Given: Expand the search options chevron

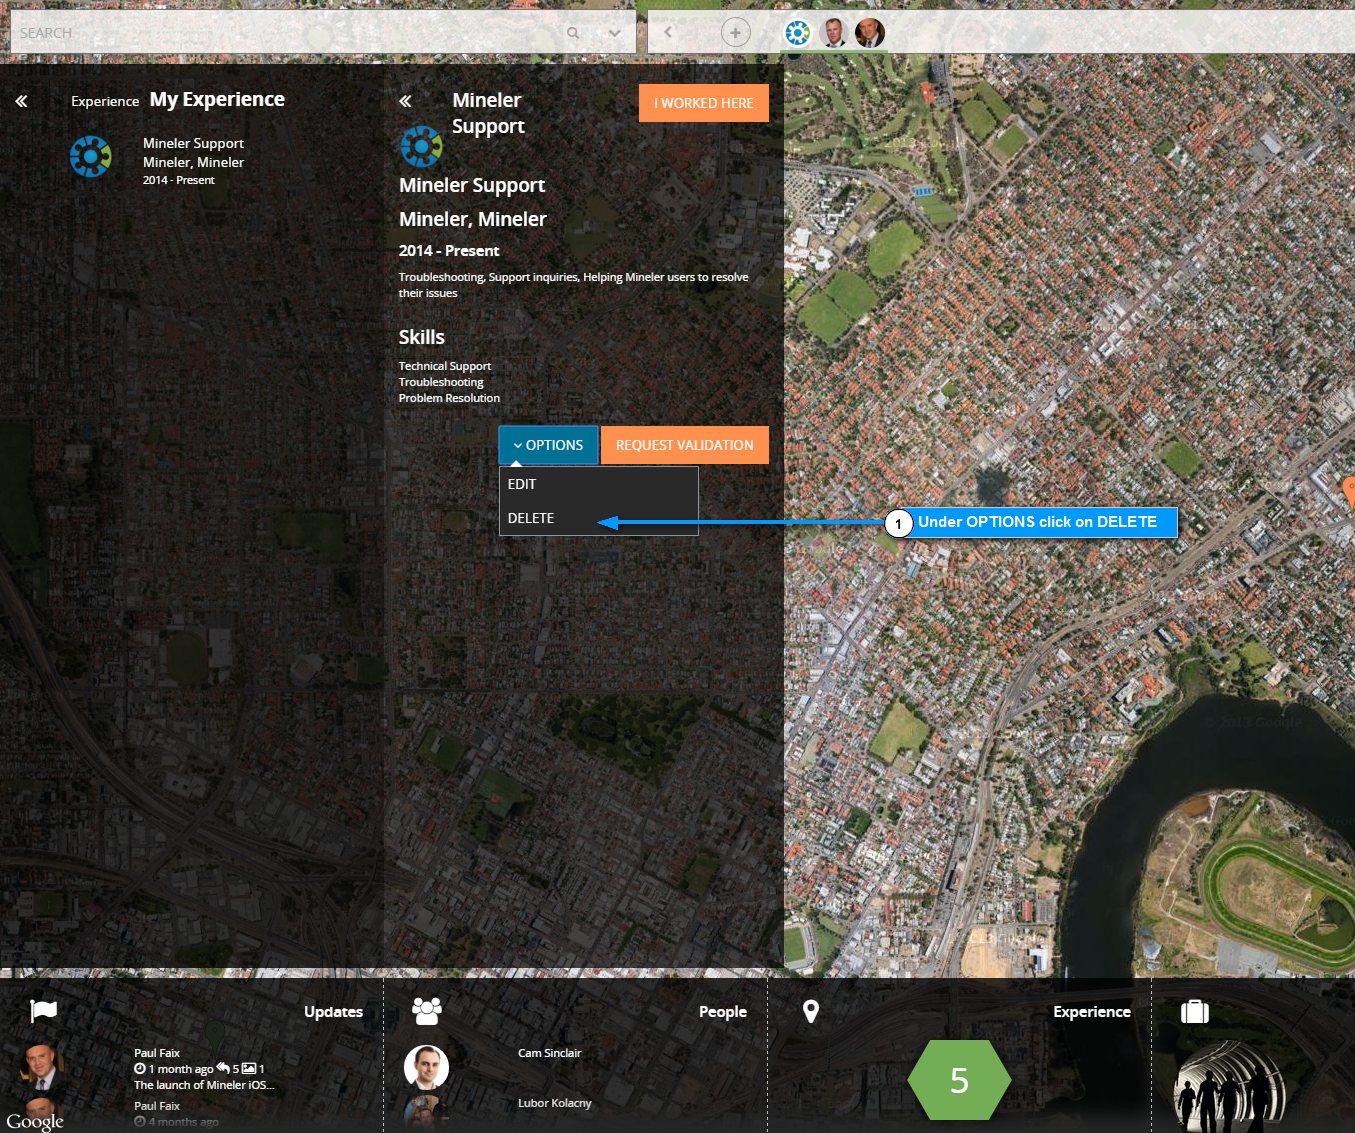Looking at the screenshot, I should (614, 33).
